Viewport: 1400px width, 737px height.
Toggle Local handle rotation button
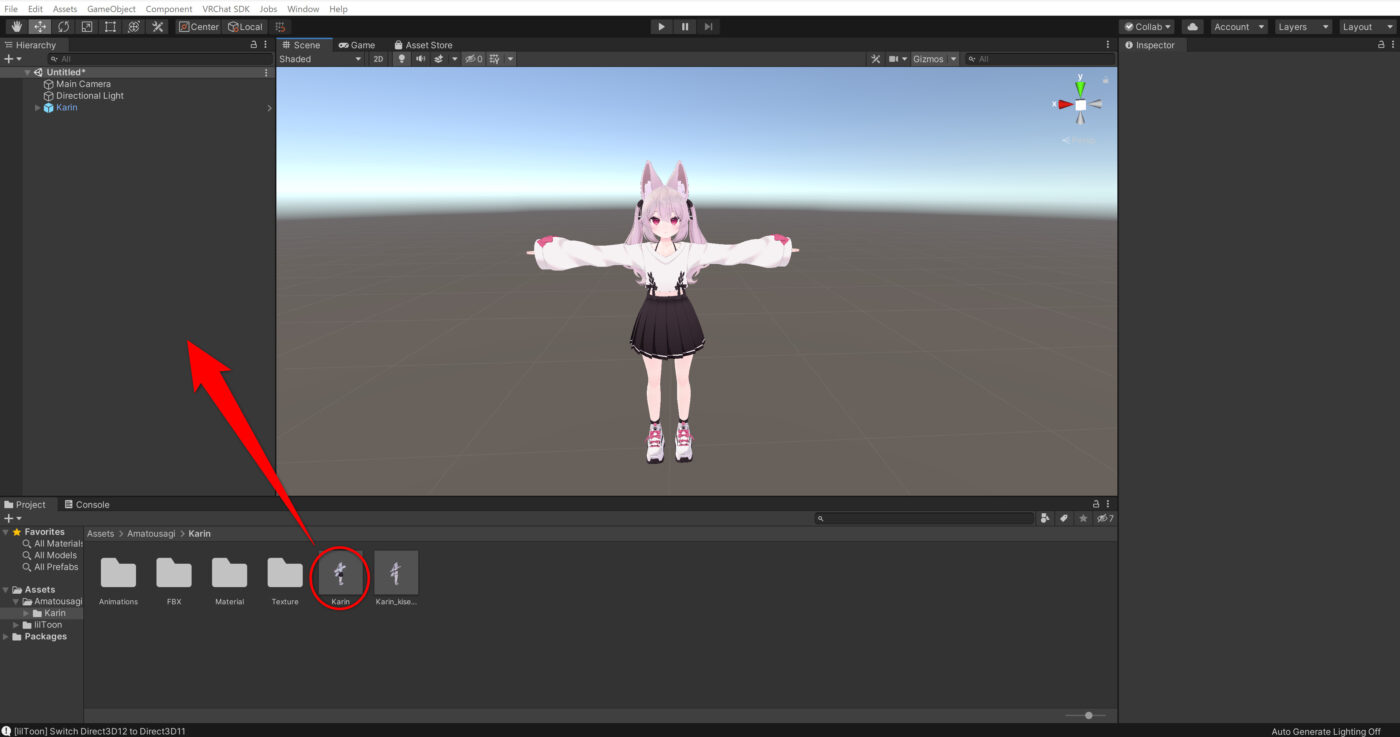pos(245,27)
